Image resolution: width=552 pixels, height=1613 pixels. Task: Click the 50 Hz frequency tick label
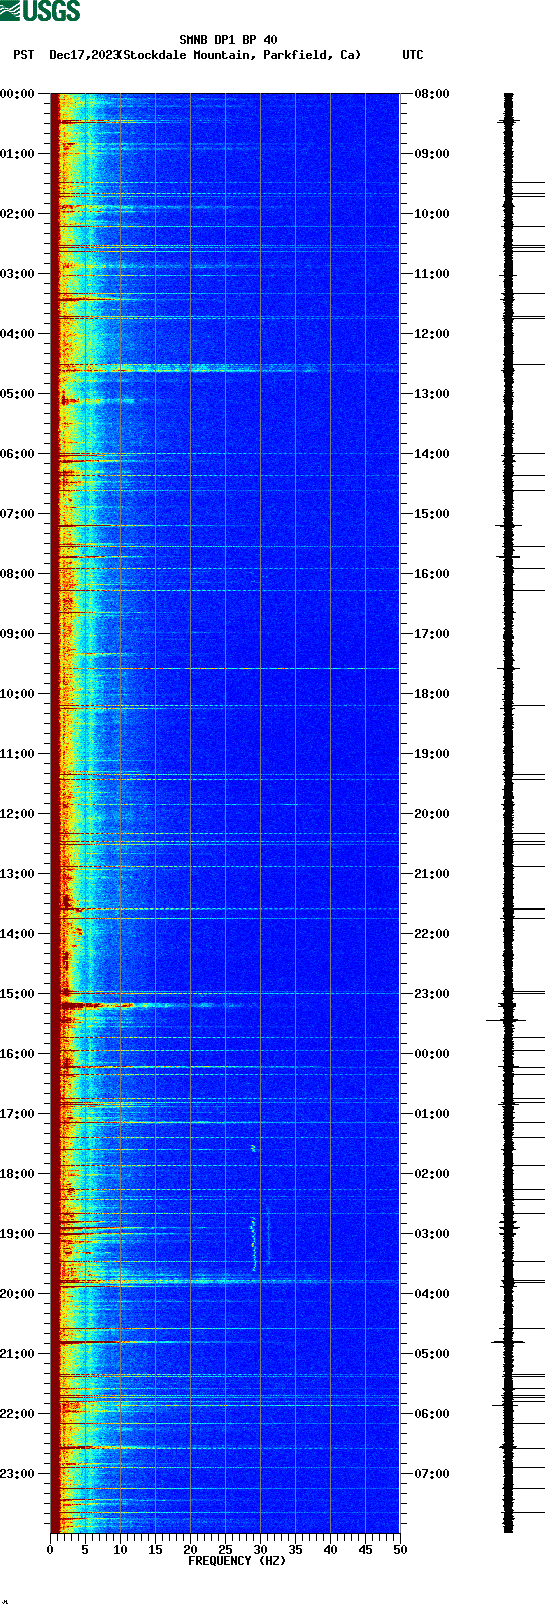(400, 1550)
